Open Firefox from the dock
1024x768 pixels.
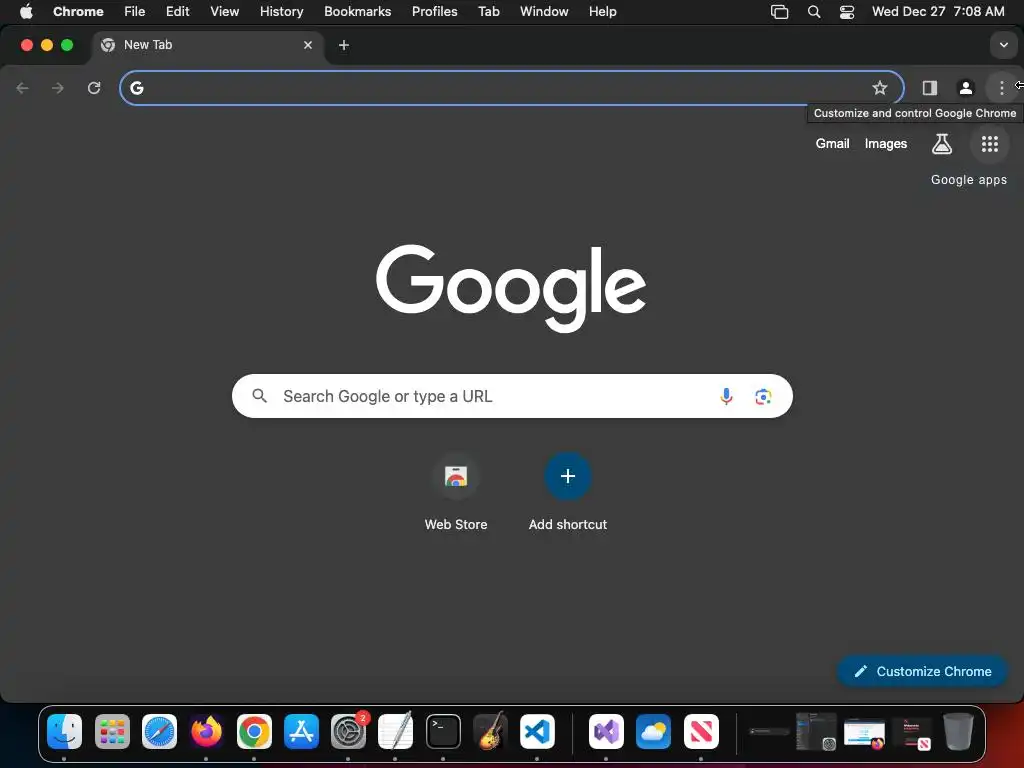(206, 731)
